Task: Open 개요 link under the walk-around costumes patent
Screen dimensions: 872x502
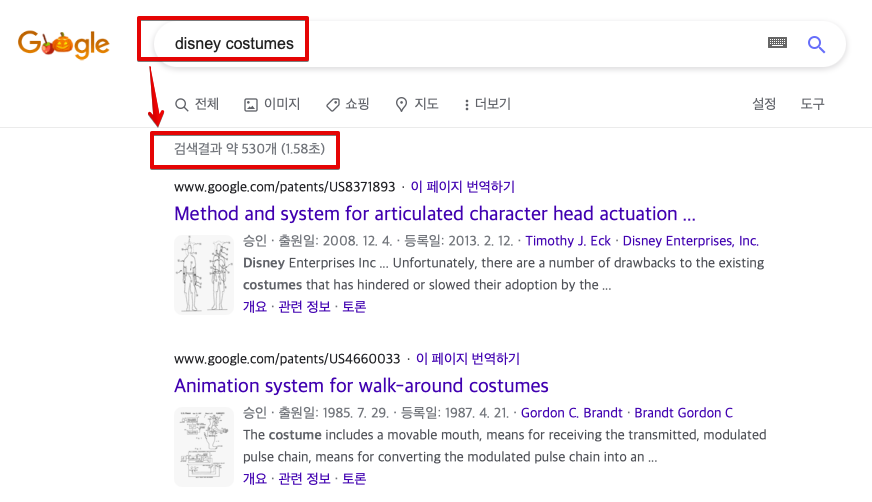Action: coord(255,479)
